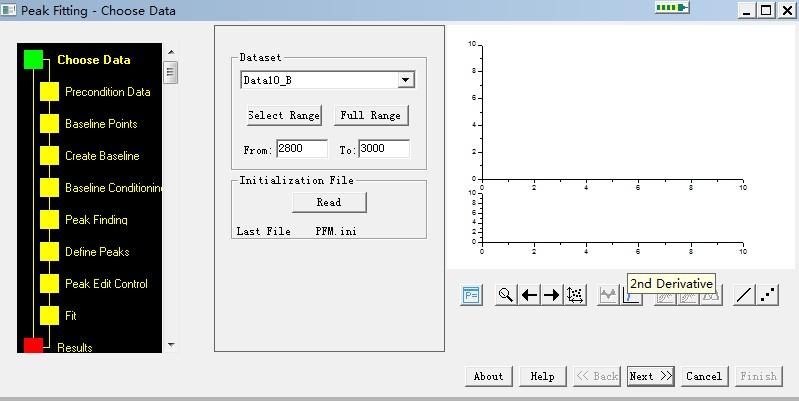Click the yellow square beside Baseline Conditioning
The height and width of the screenshot is (401, 799).
point(49,188)
